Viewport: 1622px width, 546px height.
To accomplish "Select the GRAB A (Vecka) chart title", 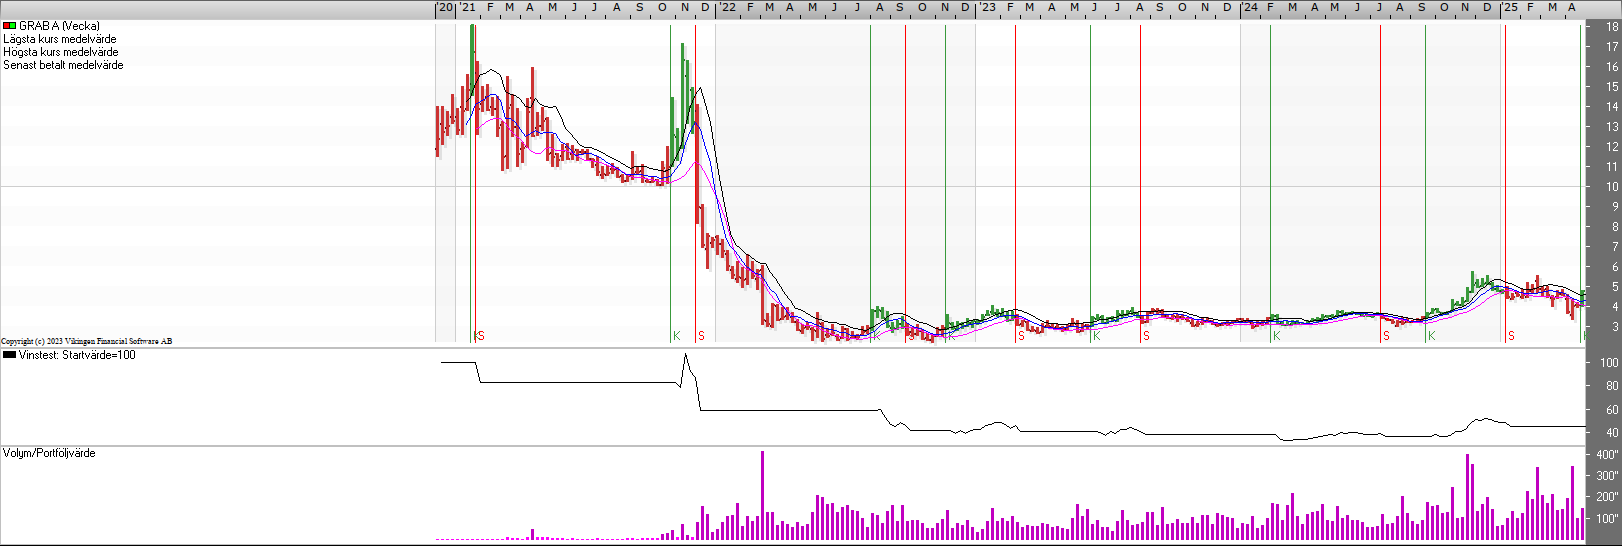I will pos(59,26).
